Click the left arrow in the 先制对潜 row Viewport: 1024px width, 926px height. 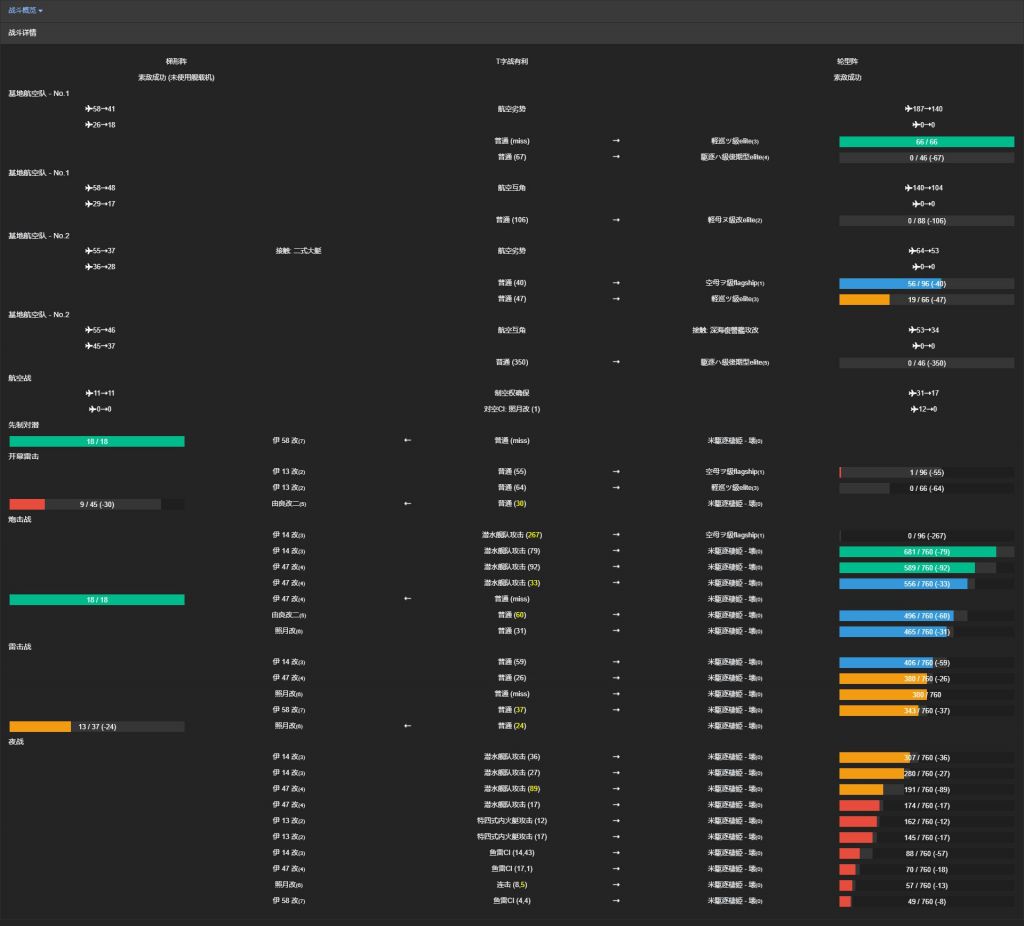[407, 441]
